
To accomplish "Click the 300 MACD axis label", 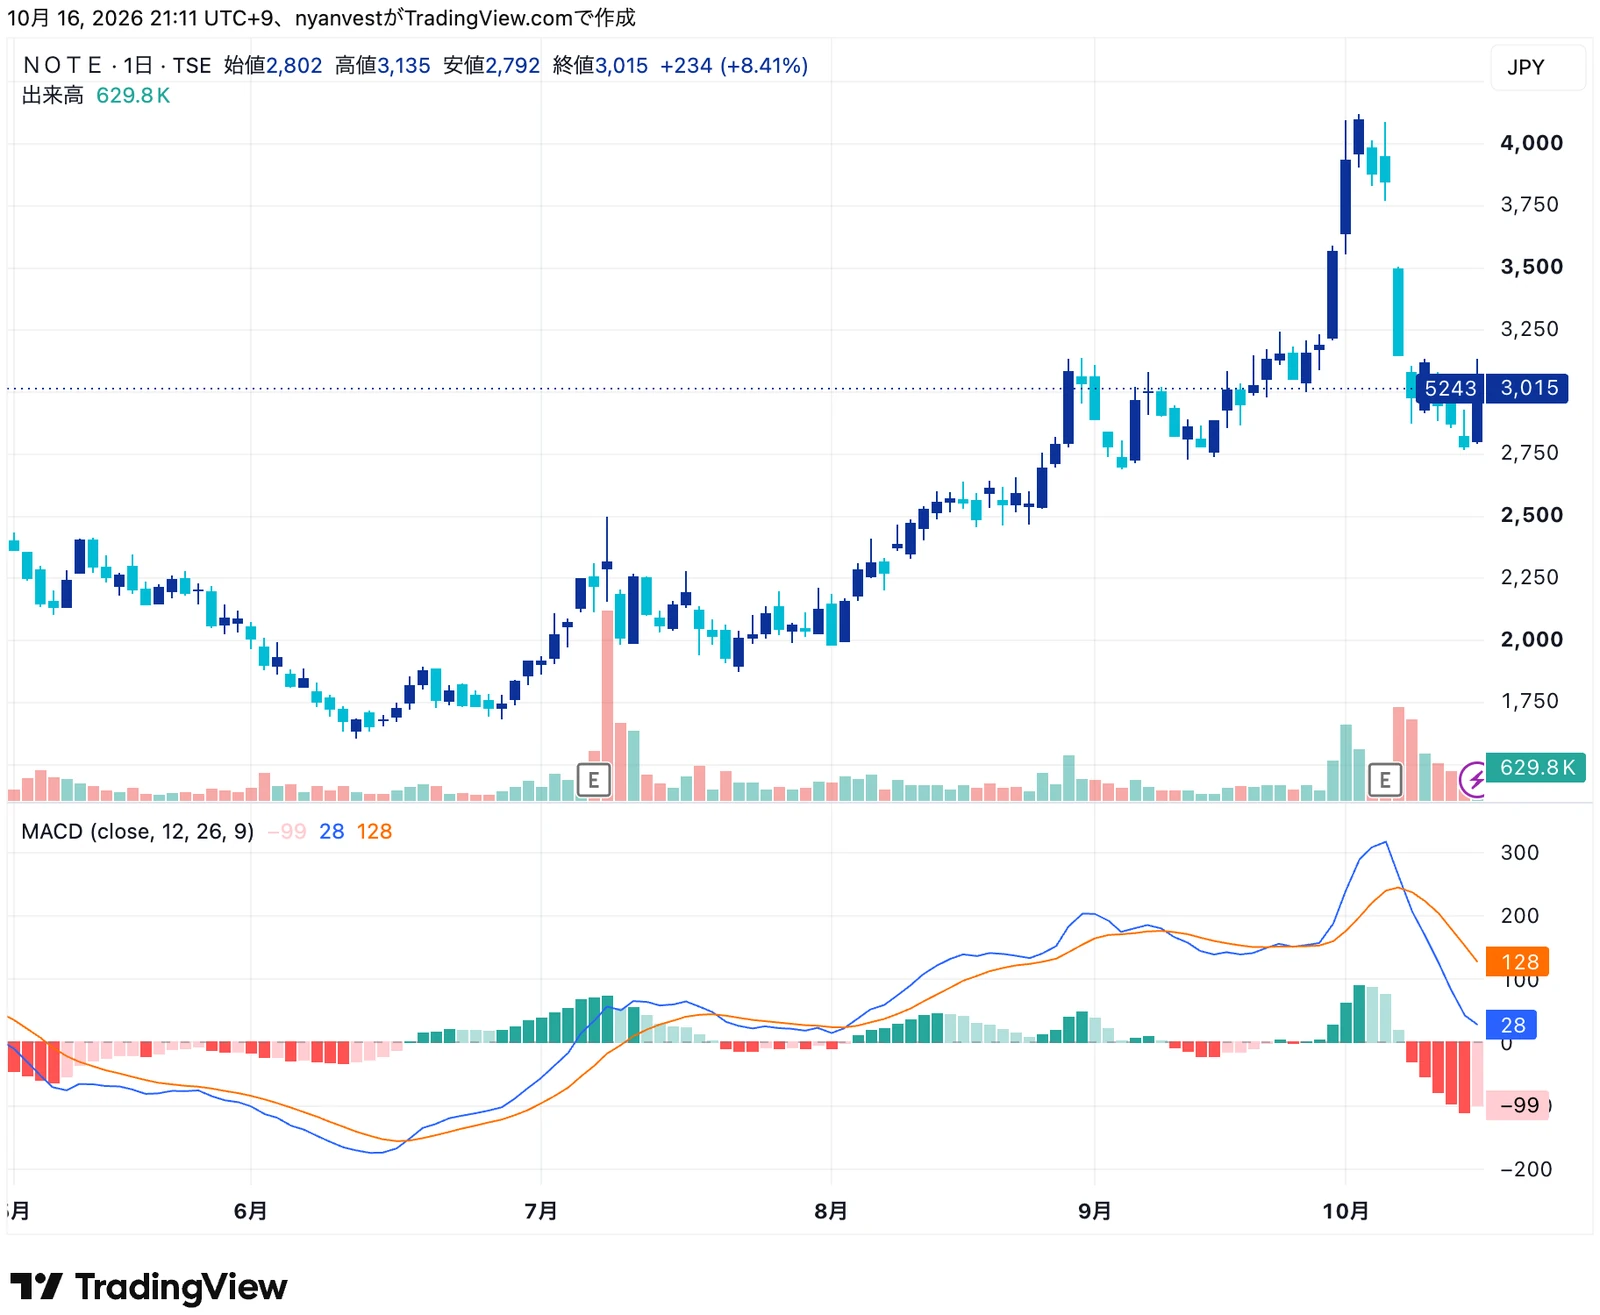I will click(x=1519, y=852).
